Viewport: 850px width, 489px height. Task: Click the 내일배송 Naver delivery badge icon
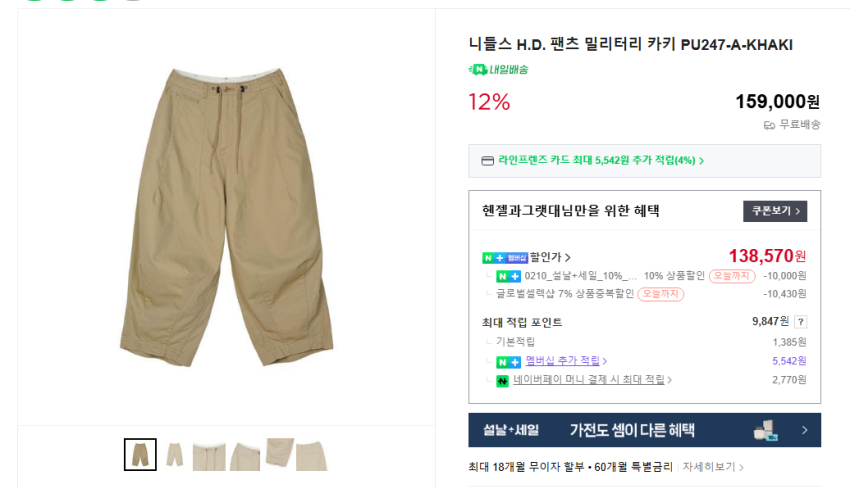coord(478,69)
